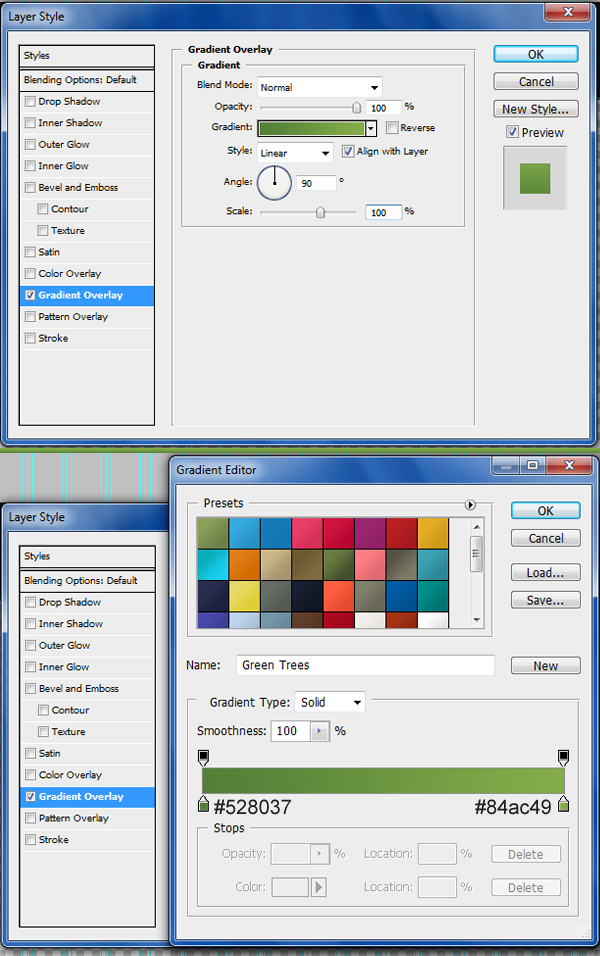Open Smoothness slider arrow
The height and width of the screenshot is (956, 600).
320,731
